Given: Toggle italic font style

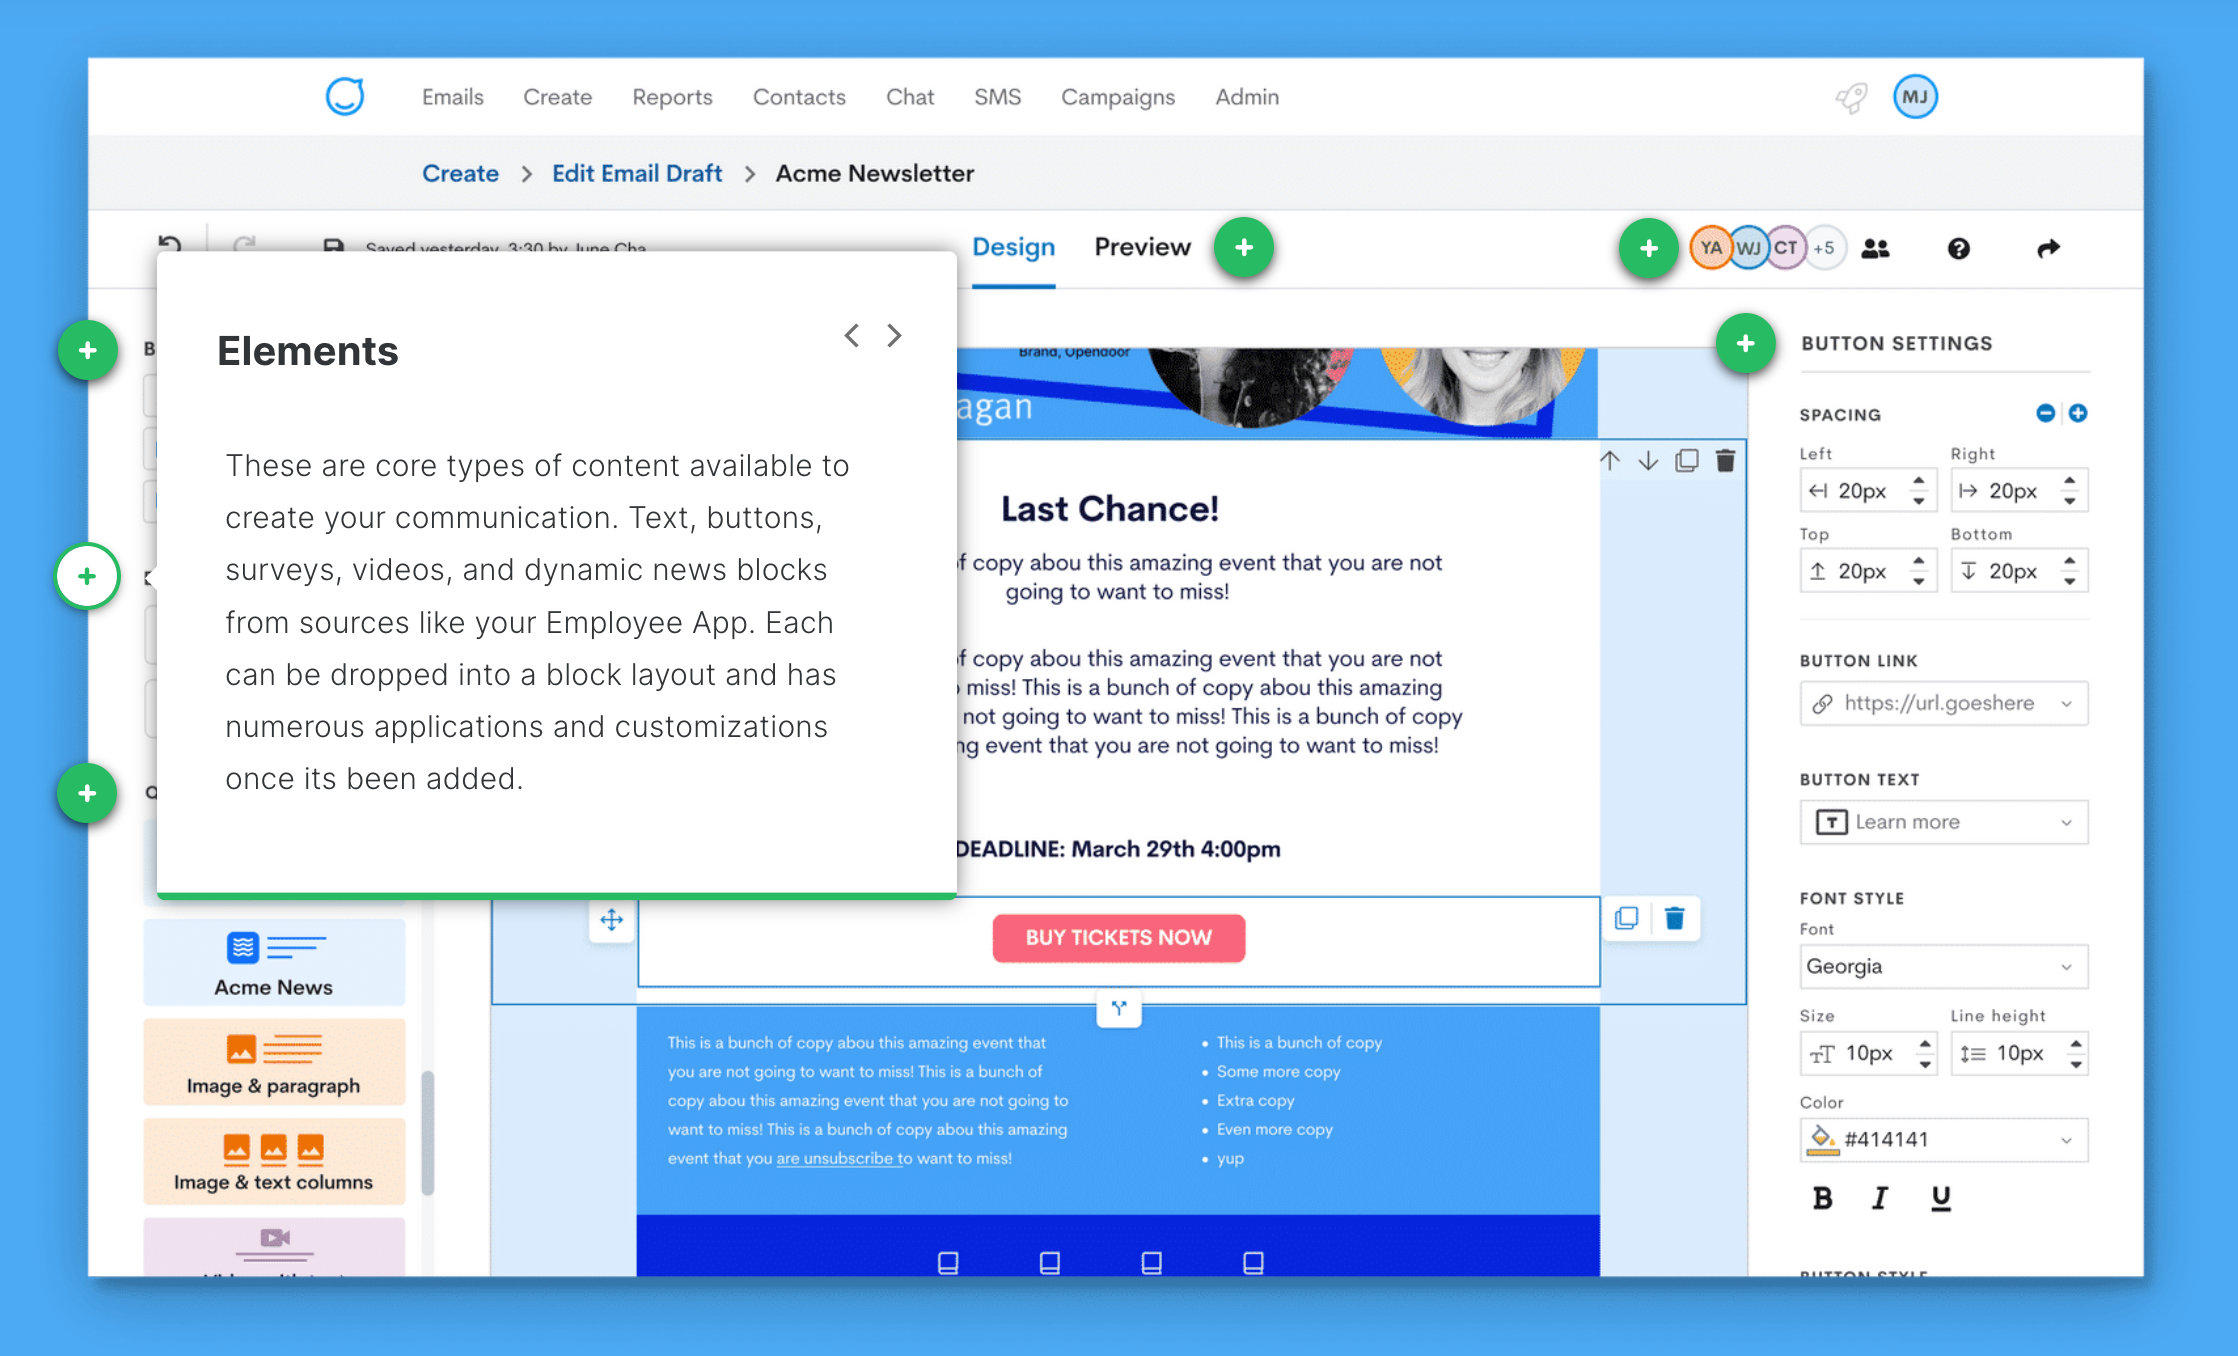Looking at the screenshot, I should click(x=1880, y=1198).
